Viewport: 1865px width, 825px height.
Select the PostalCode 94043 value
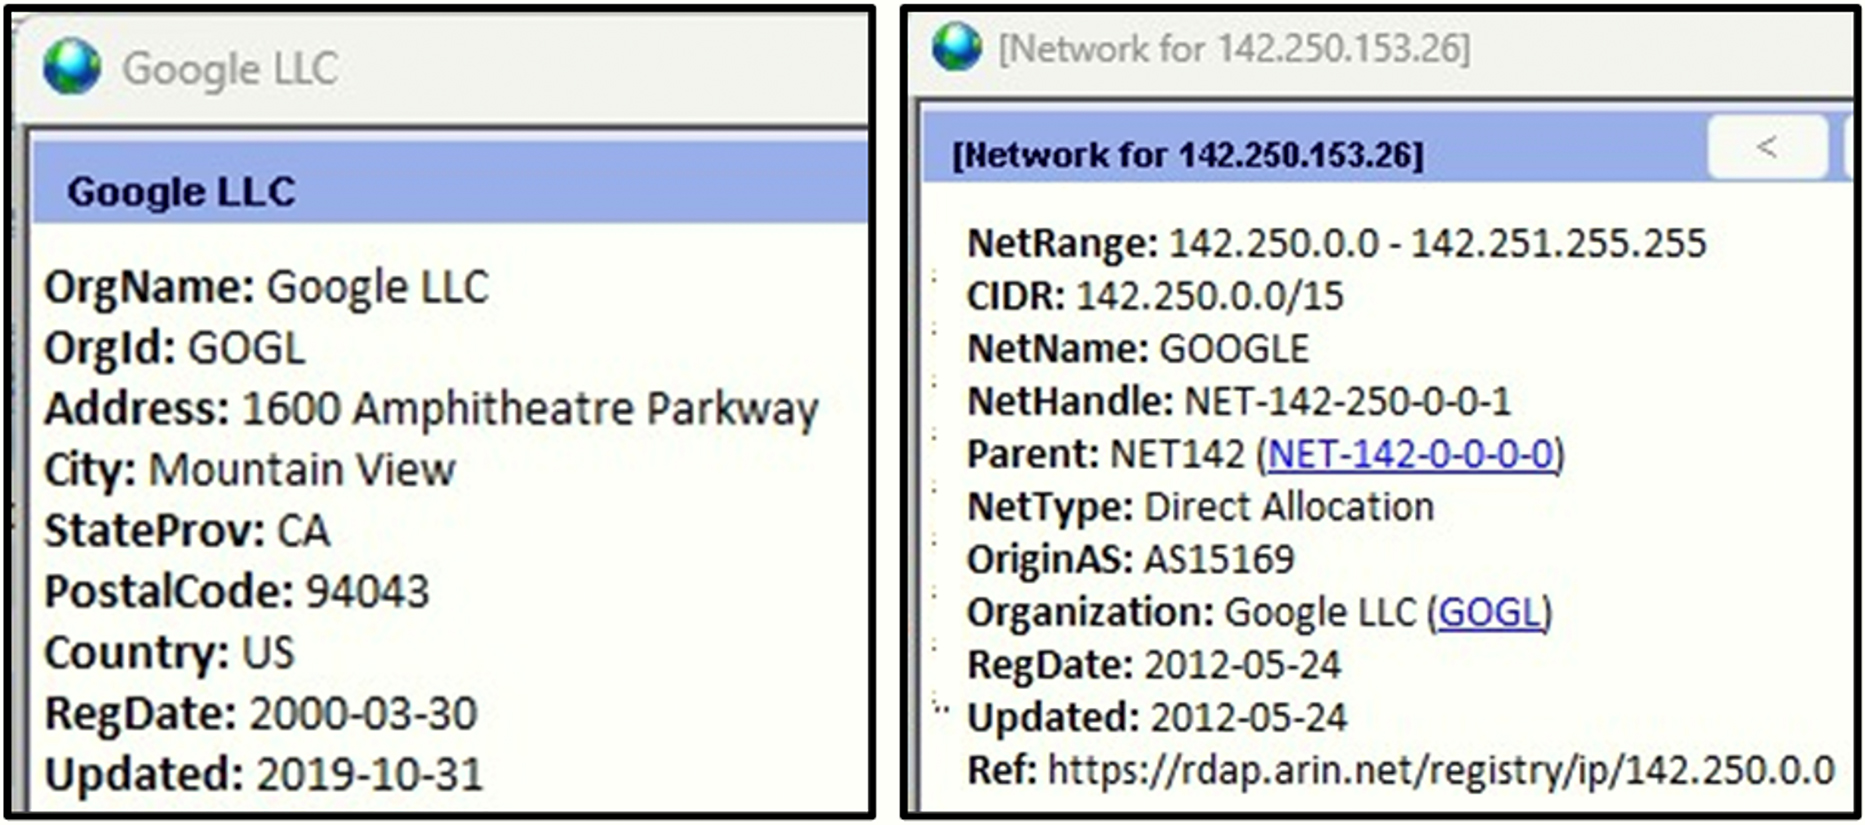(367, 592)
